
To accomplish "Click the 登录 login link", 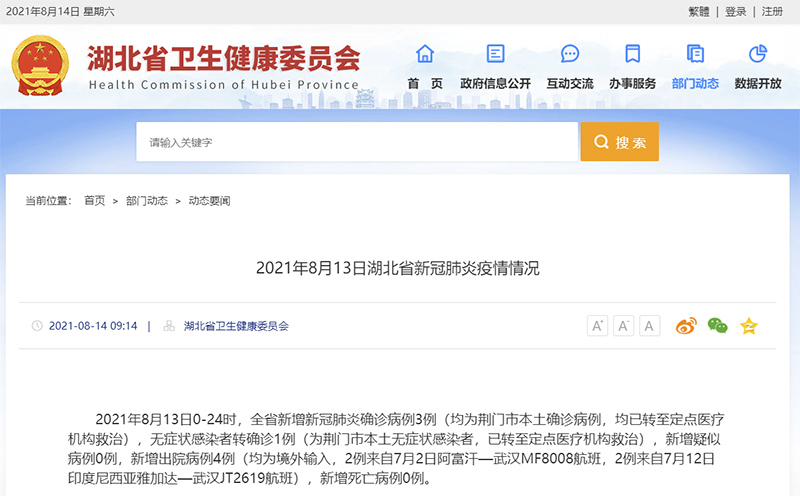I will (x=736, y=11).
